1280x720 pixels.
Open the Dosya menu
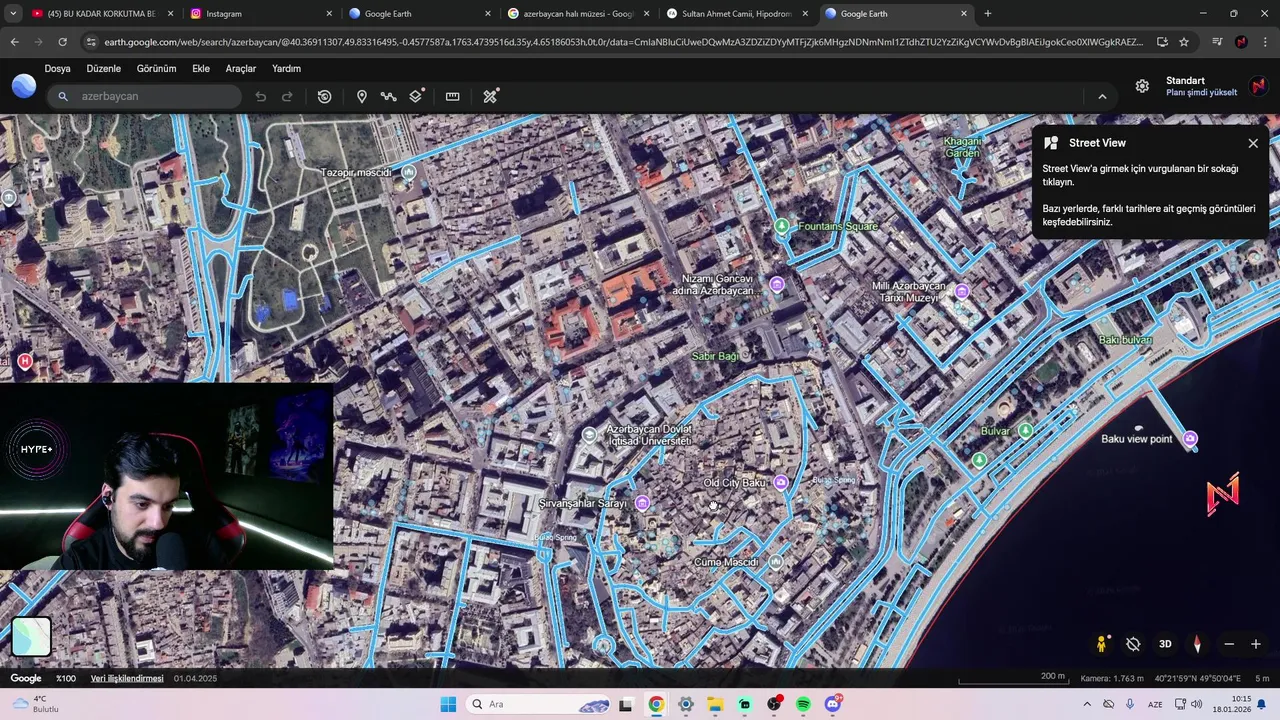(57, 69)
